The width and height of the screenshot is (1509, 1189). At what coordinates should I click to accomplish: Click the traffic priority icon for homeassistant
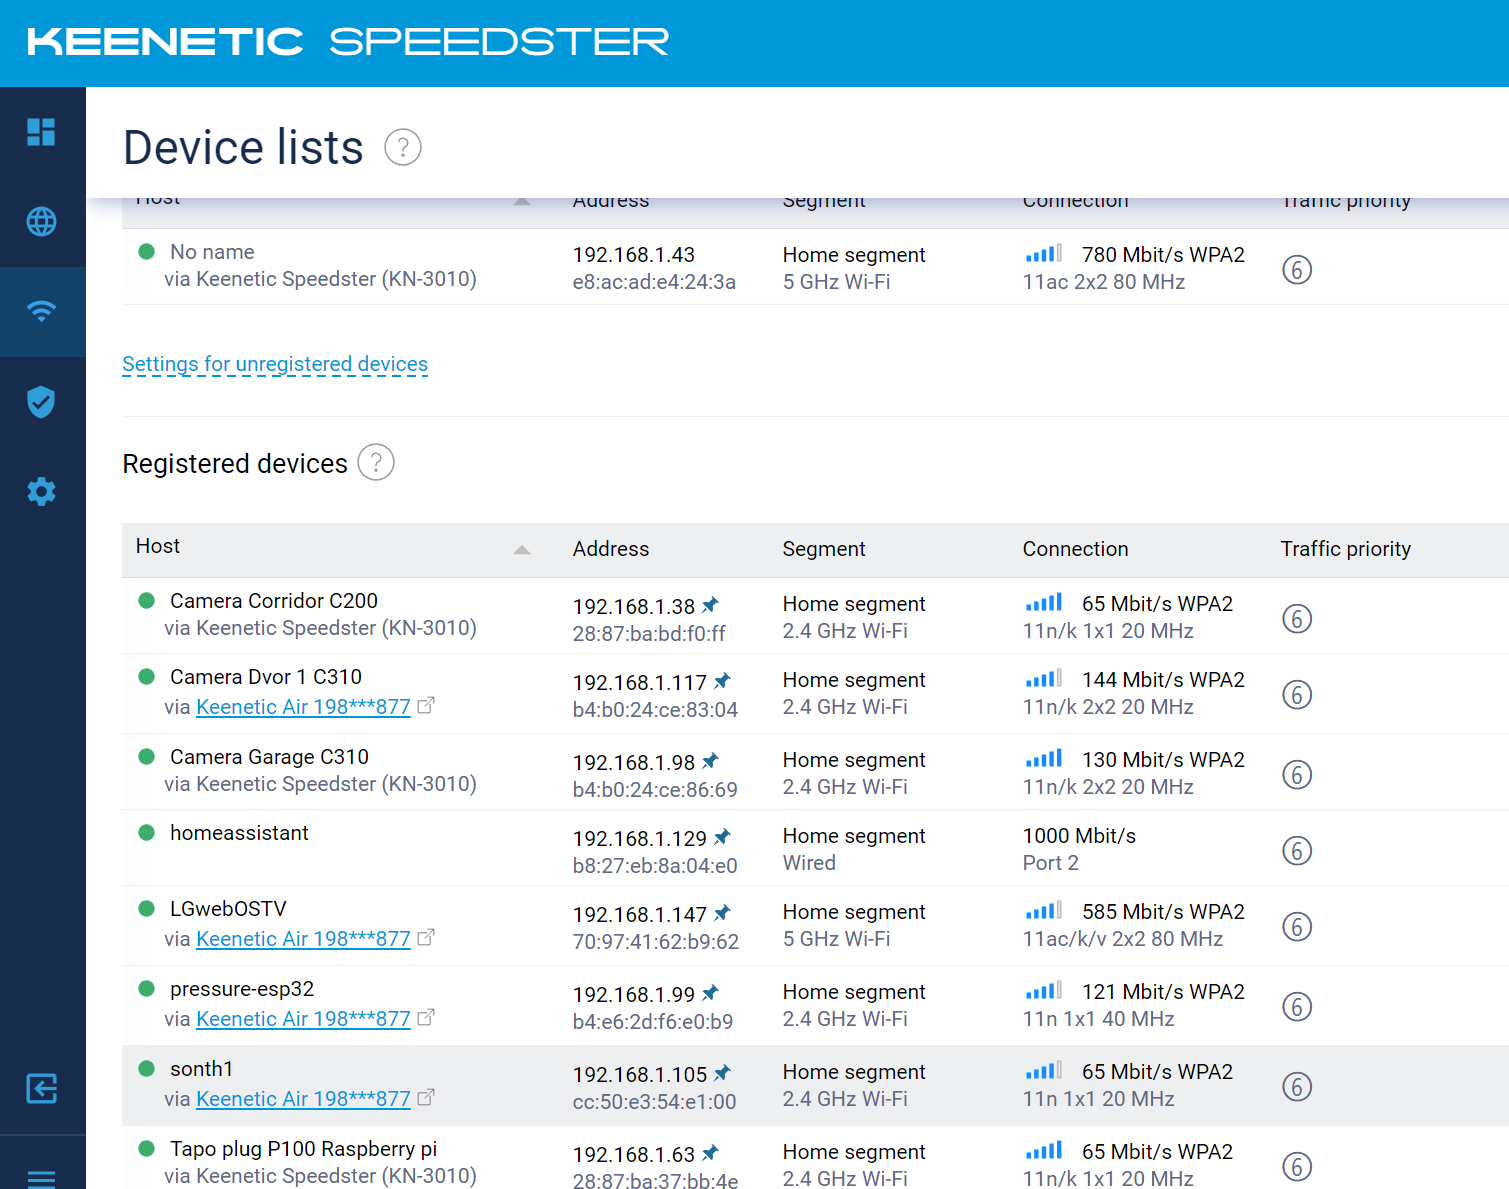[x=1297, y=851]
